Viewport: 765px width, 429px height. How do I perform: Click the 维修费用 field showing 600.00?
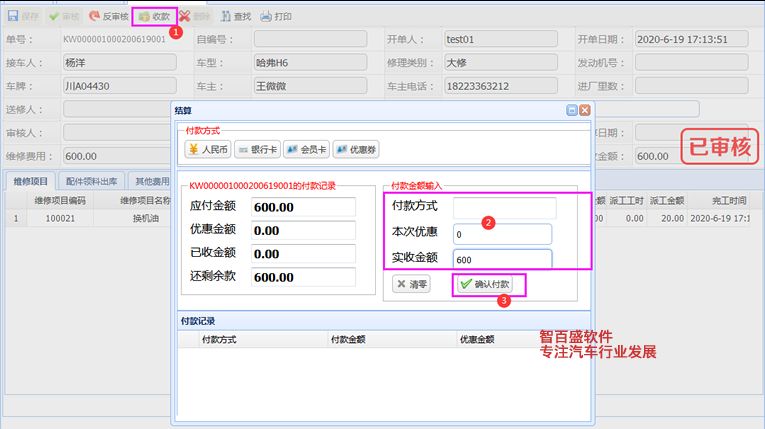coord(117,156)
